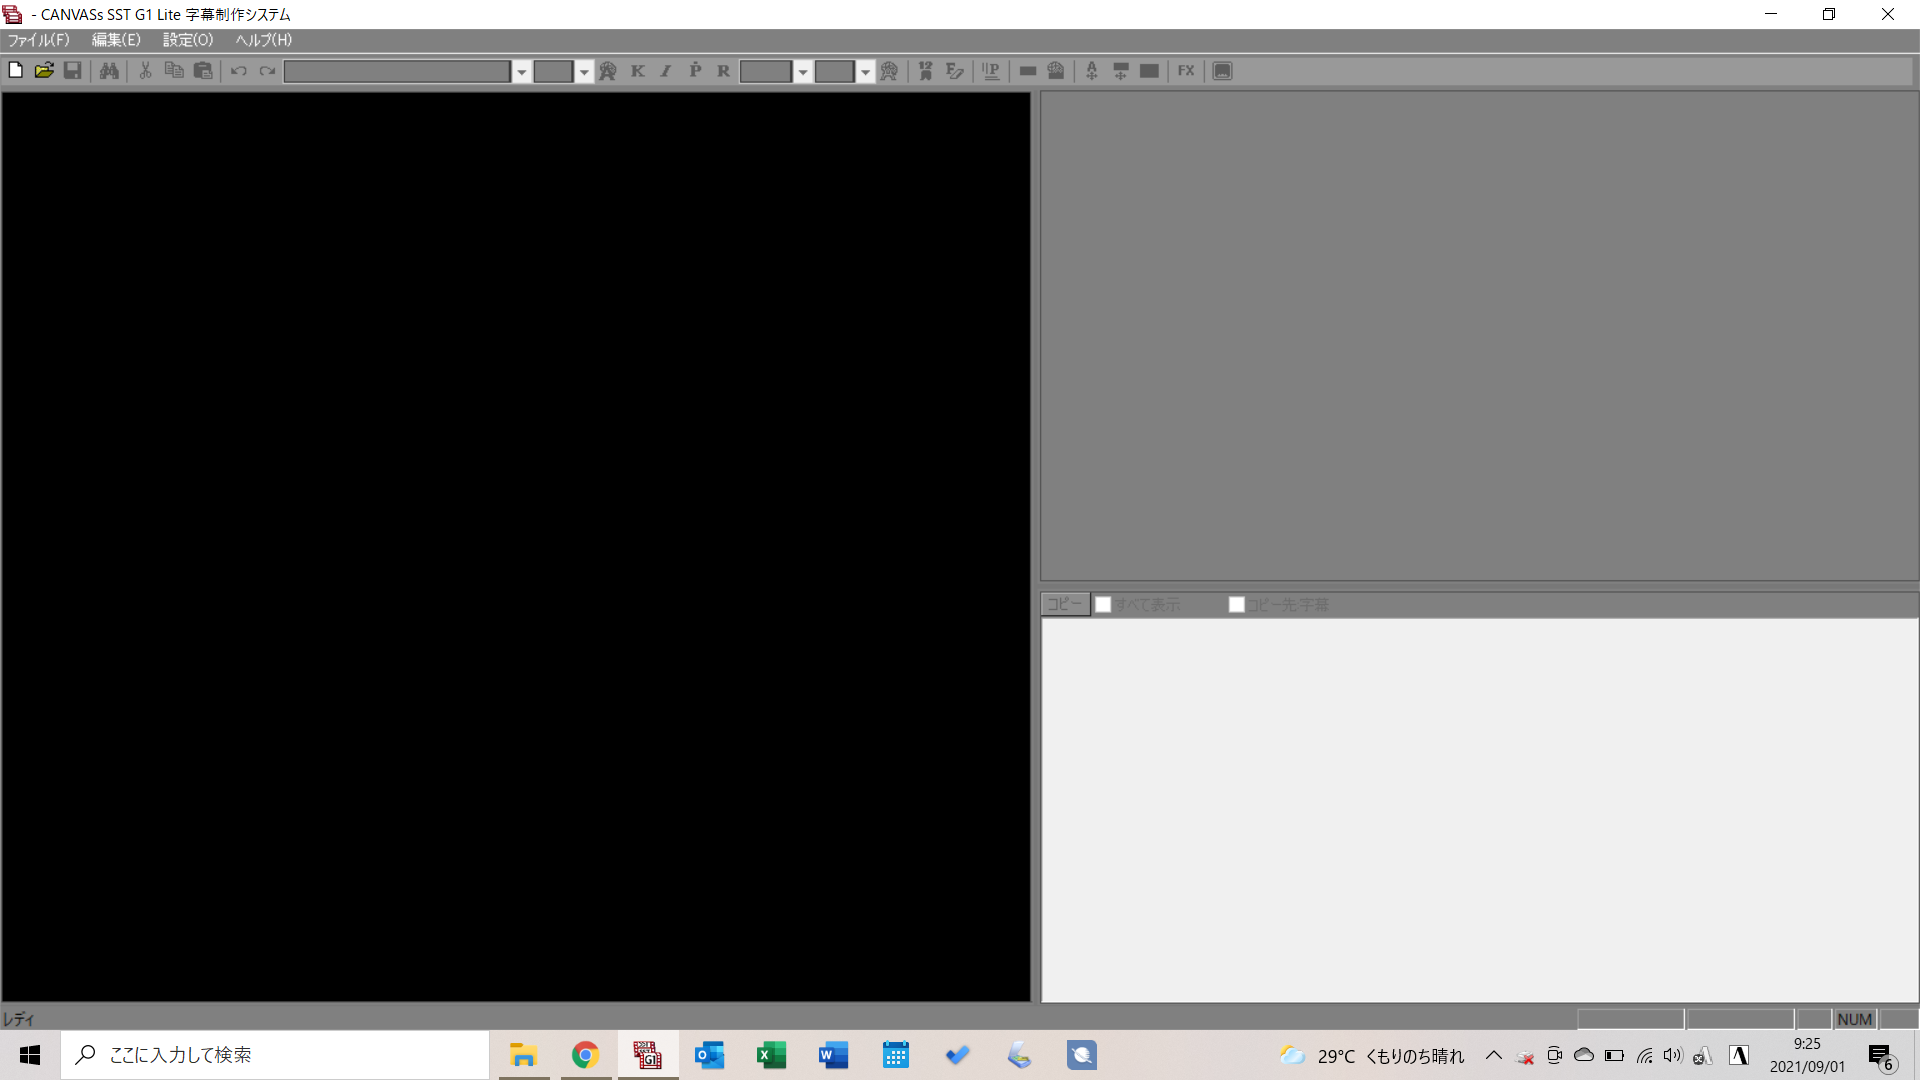Click the P with dot icon
The width and height of the screenshot is (1920, 1080).
695,71
